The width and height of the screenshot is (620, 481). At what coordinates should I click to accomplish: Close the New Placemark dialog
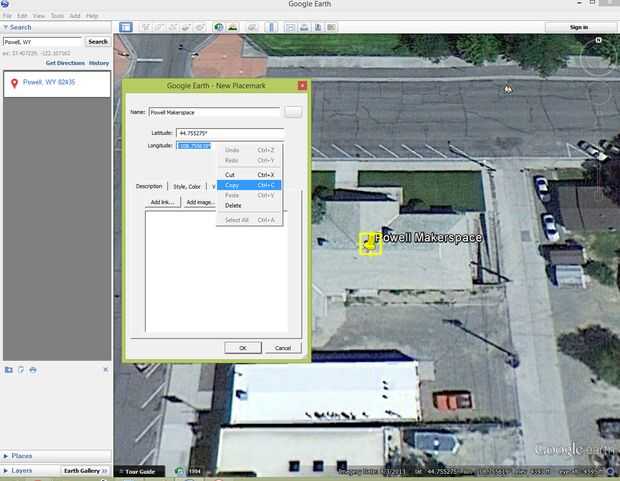[x=302, y=85]
